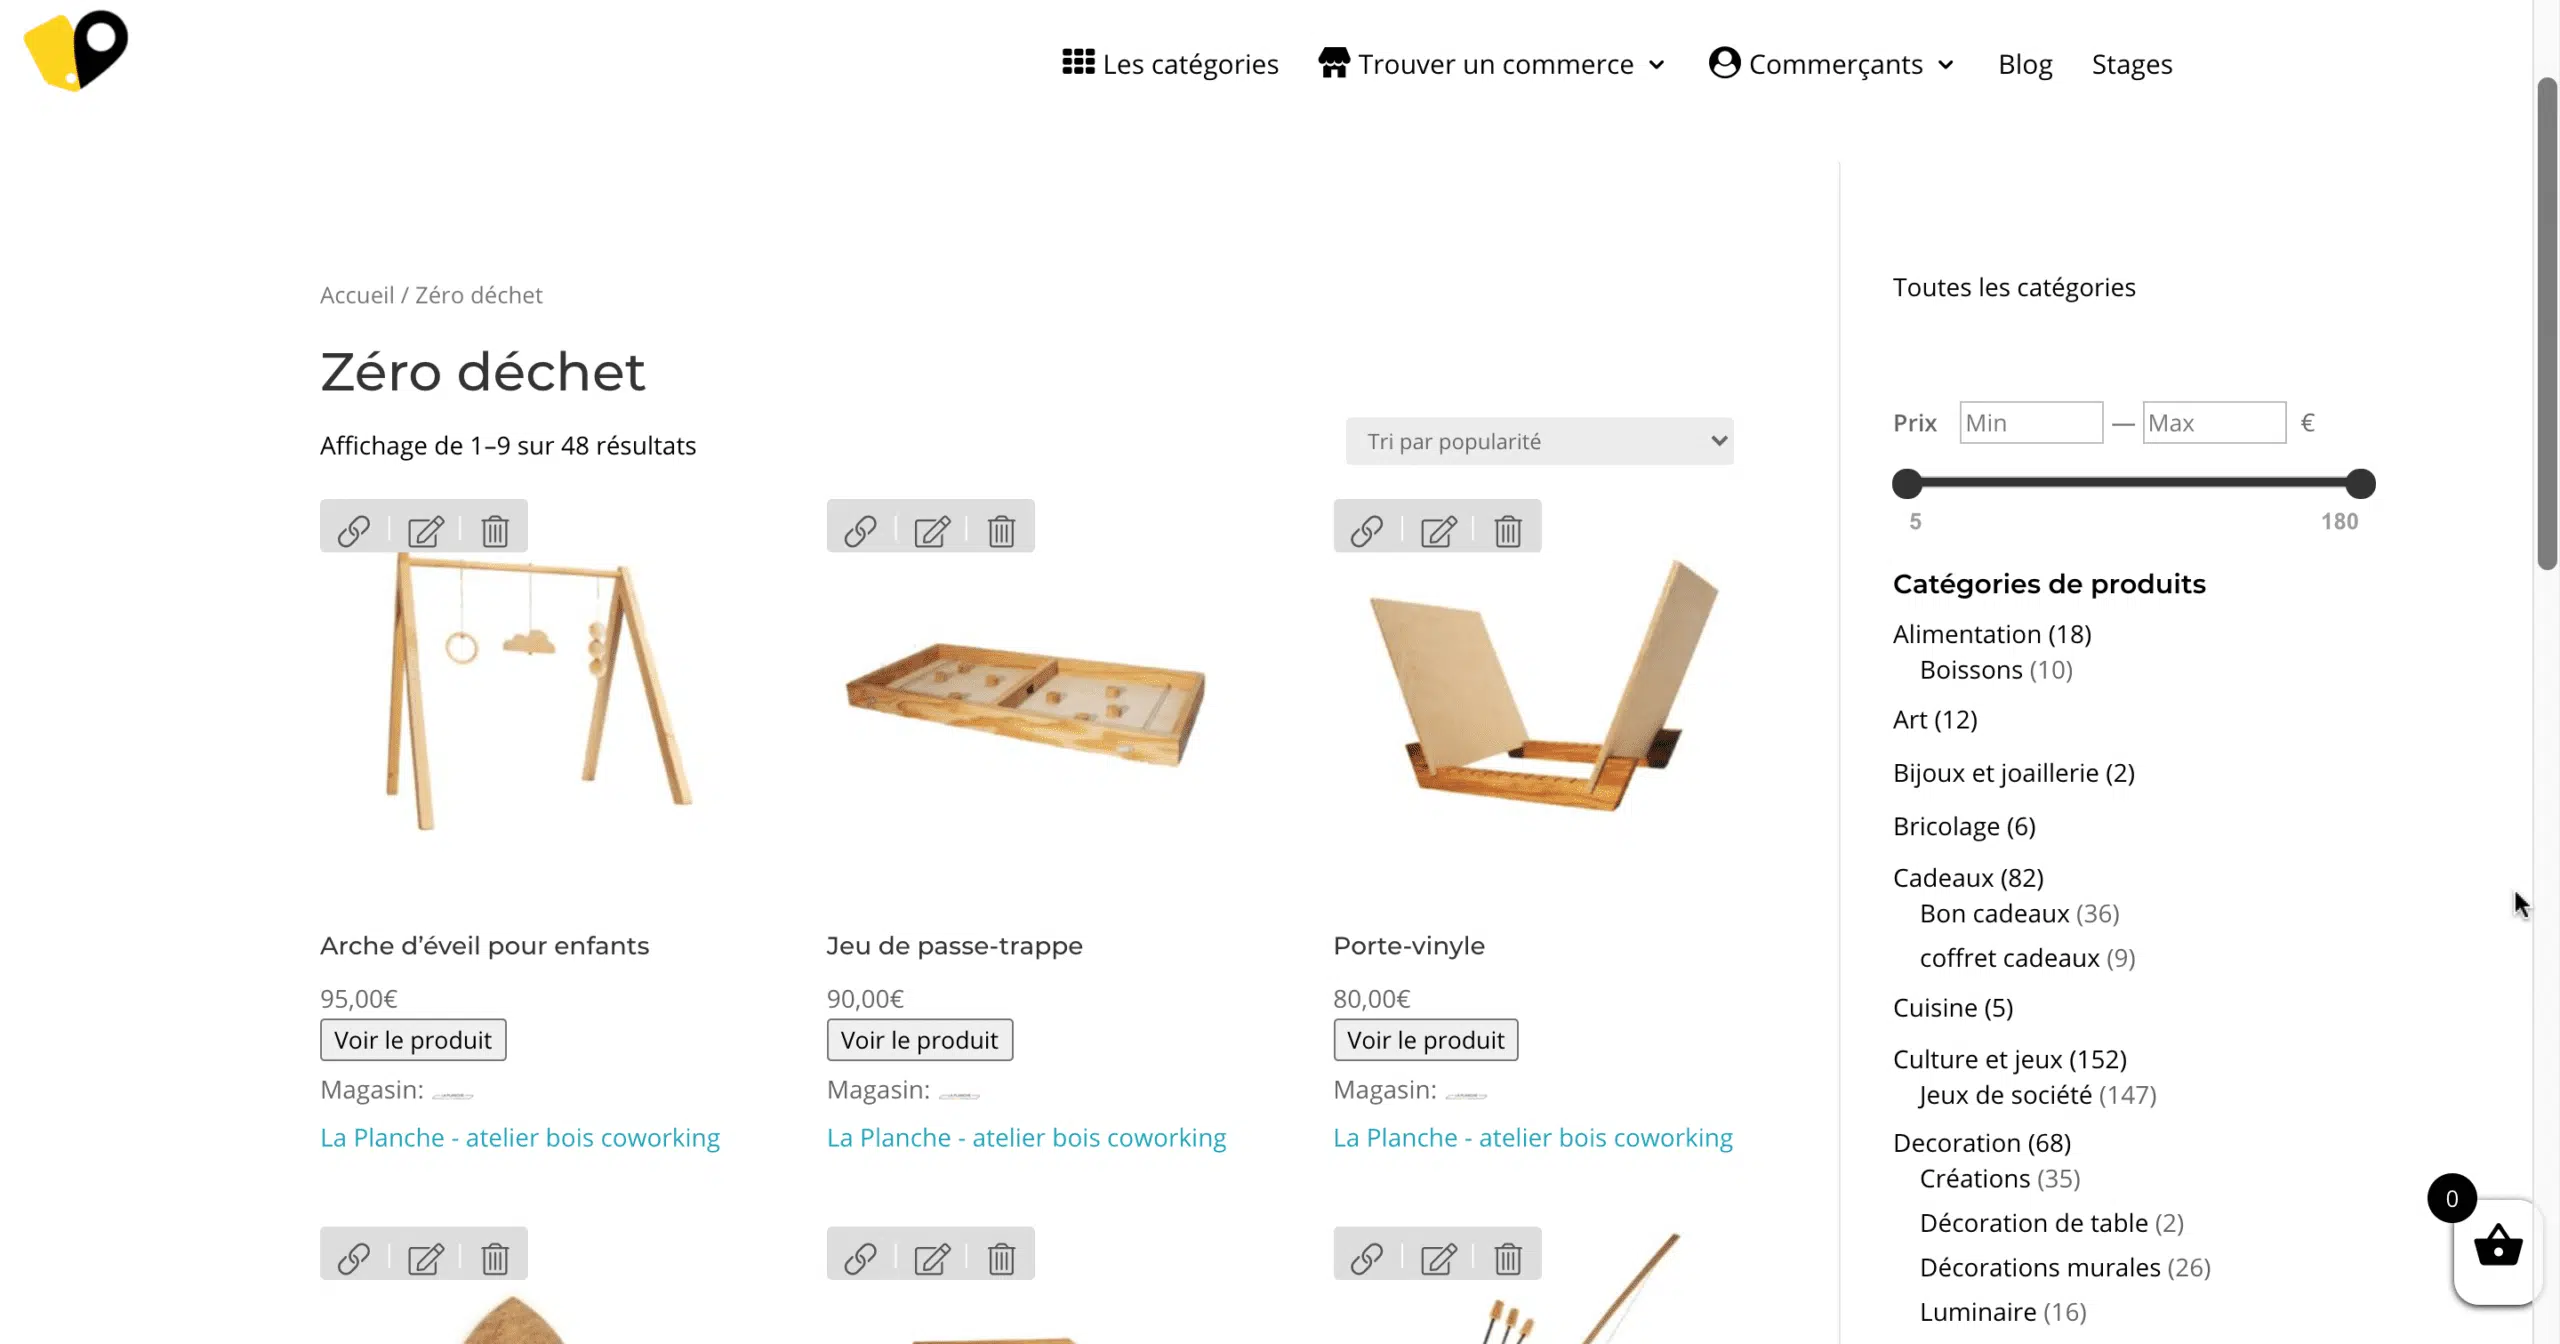
Task: Go to the Blog menu item
Action: tap(2025, 64)
